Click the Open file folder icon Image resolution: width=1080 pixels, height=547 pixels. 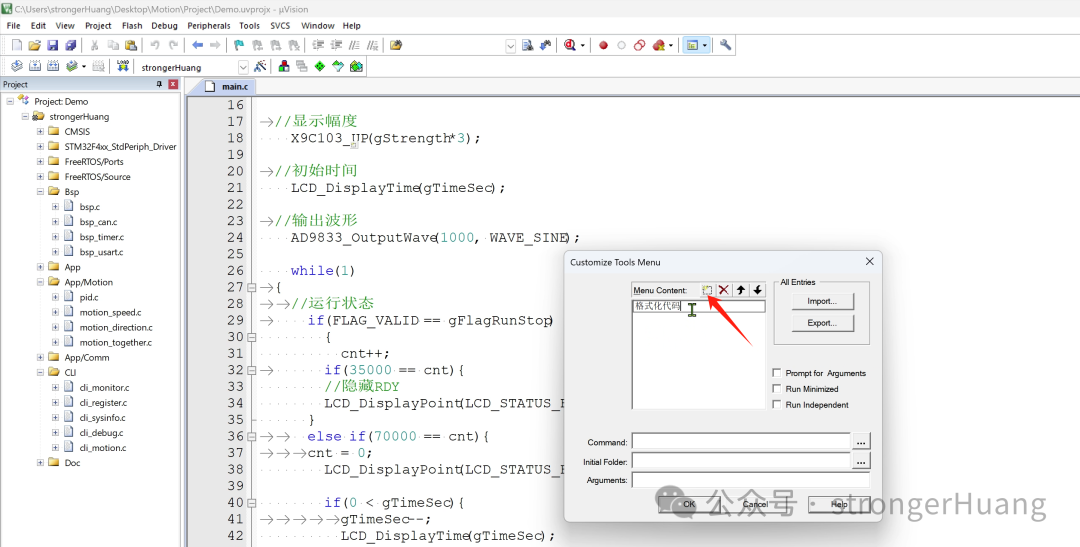click(34, 45)
